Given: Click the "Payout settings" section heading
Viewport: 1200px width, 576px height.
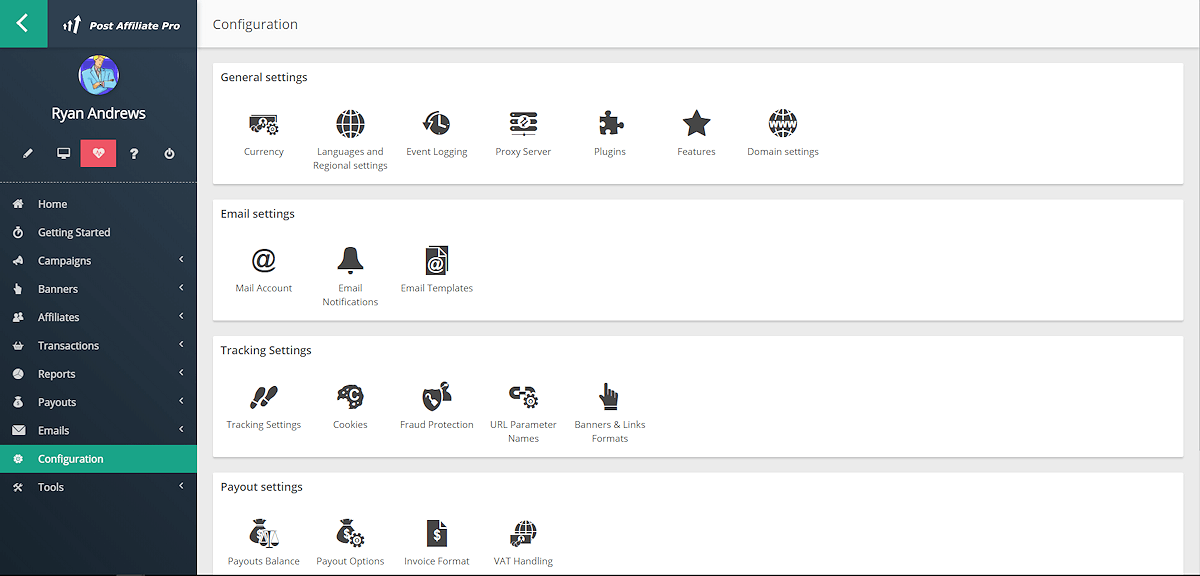Looking at the screenshot, I should click(262, 487).
